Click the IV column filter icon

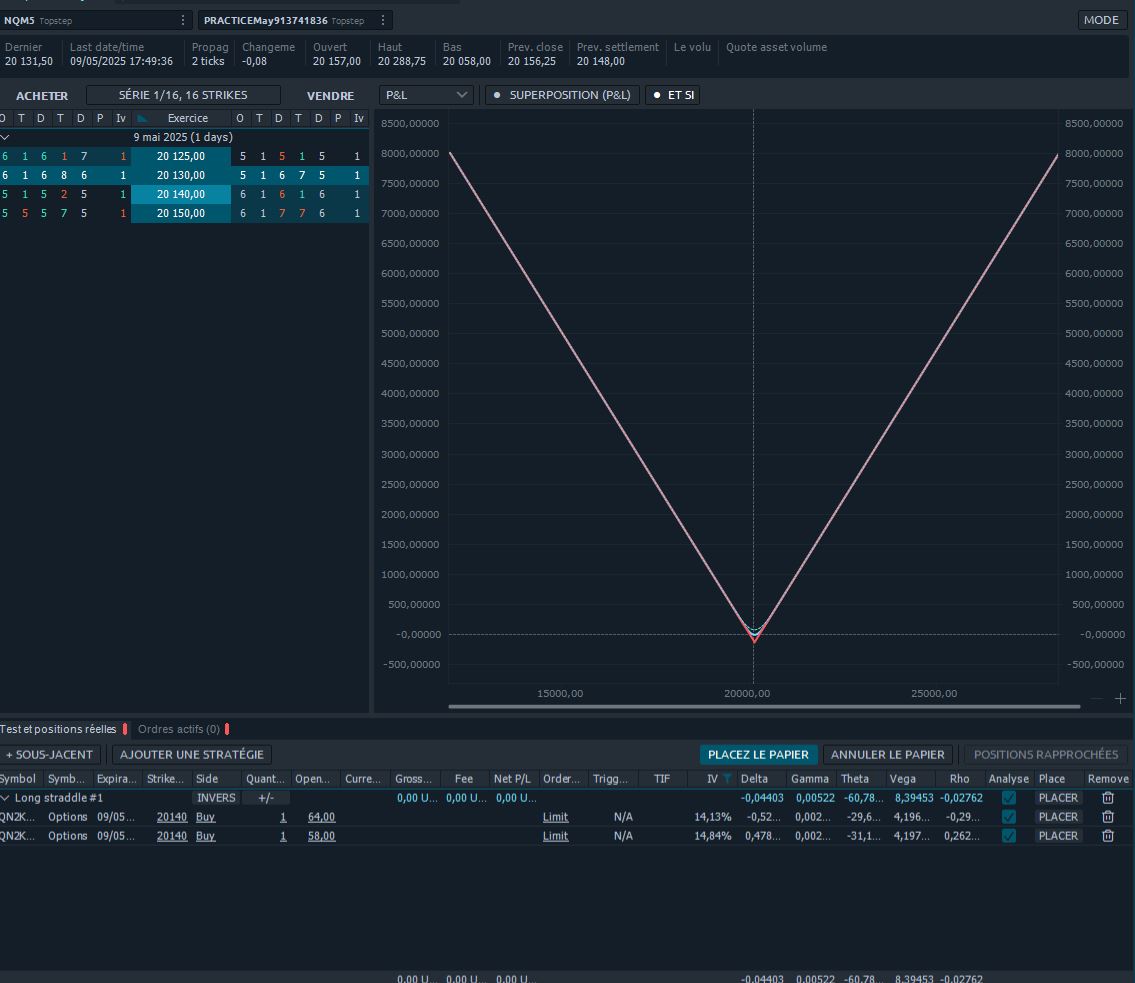[x=728, y=779]
